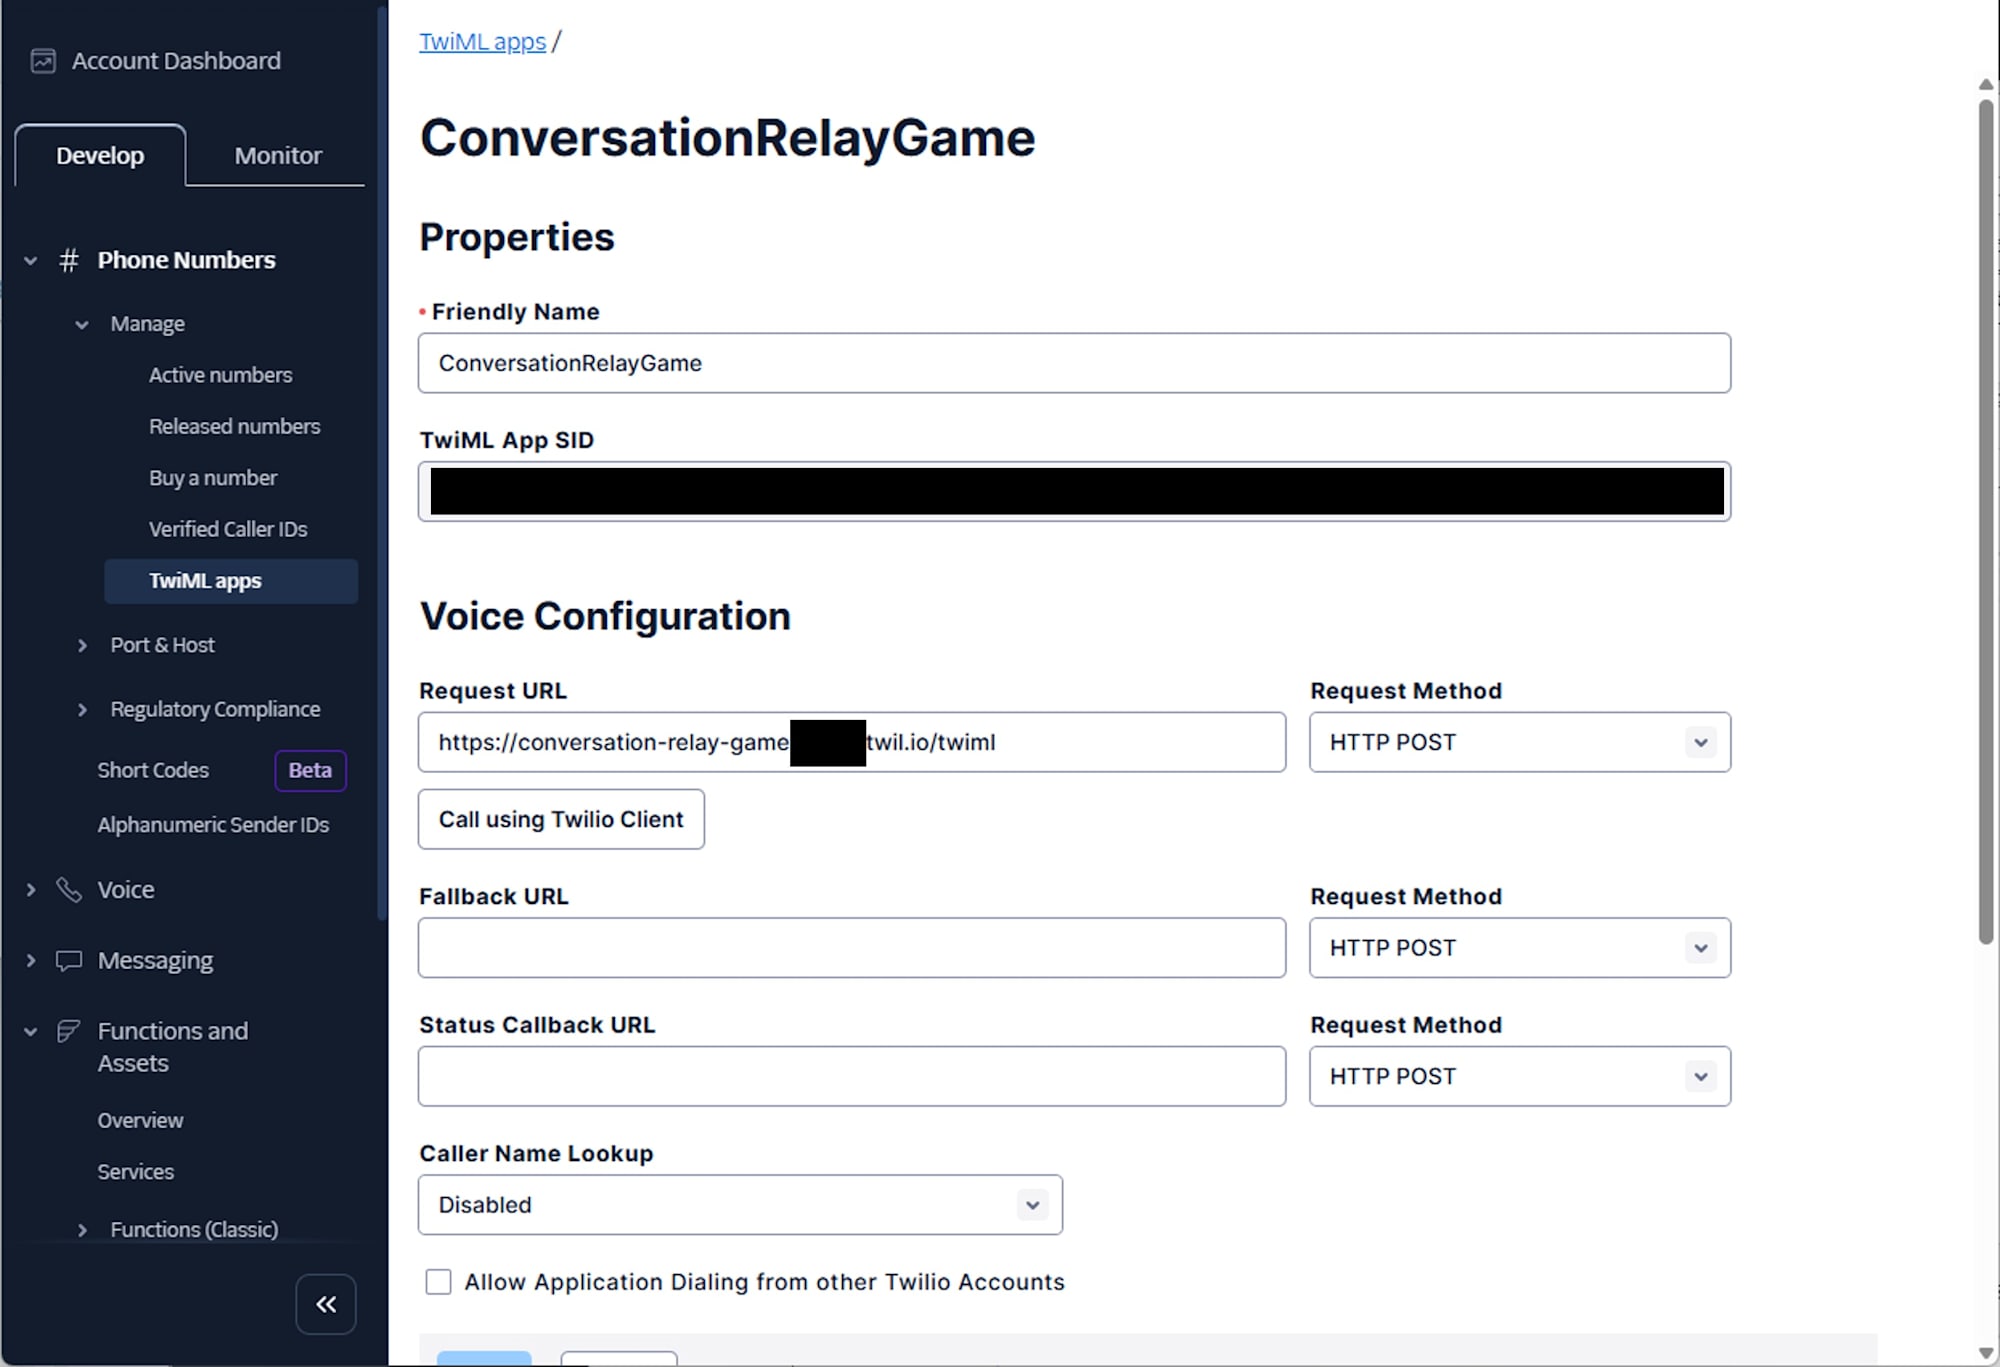The image size is (2000, 1367).
Task: Click the TwiML App SID field
Action: [x=1074, y=491]
